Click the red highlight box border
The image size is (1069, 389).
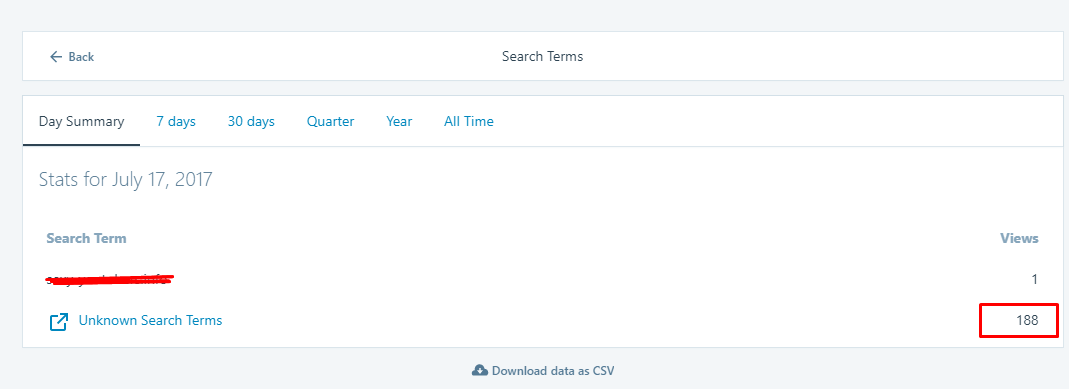point(1019,305)
